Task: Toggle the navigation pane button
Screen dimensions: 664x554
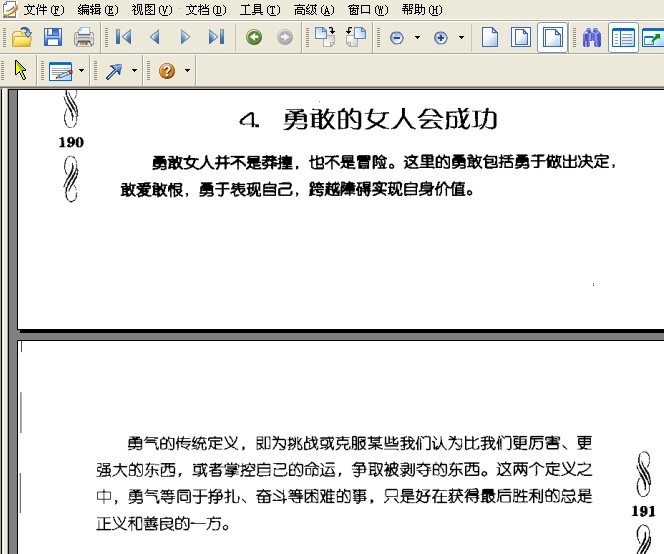Action: 623,38
